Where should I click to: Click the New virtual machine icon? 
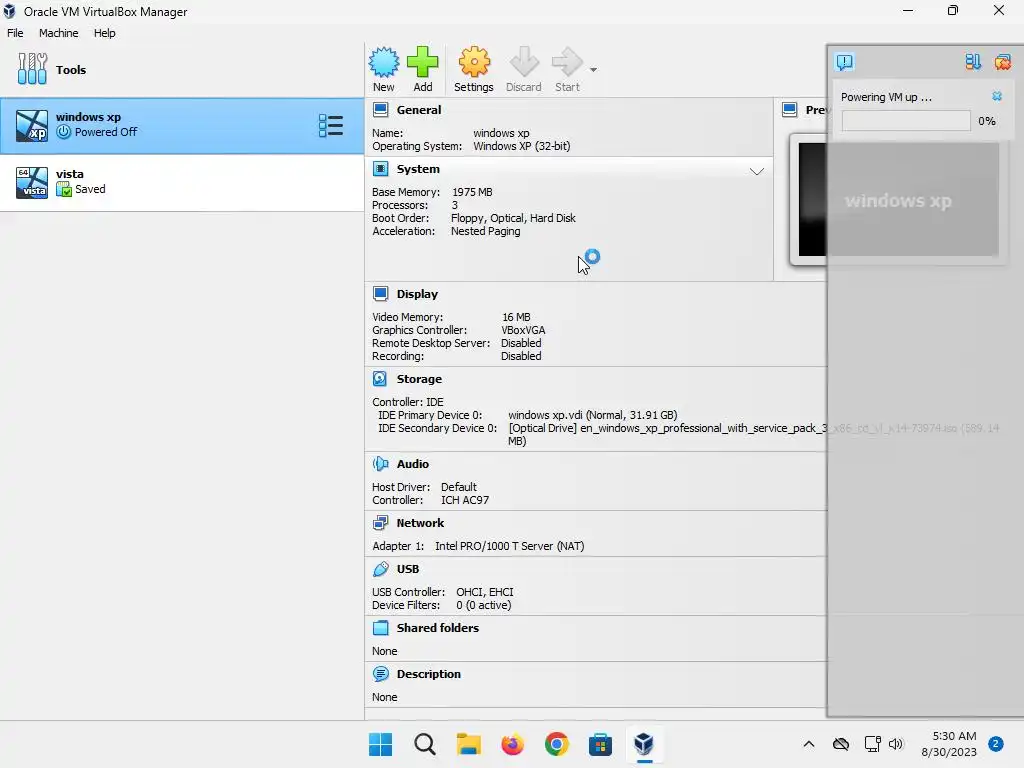383,62
